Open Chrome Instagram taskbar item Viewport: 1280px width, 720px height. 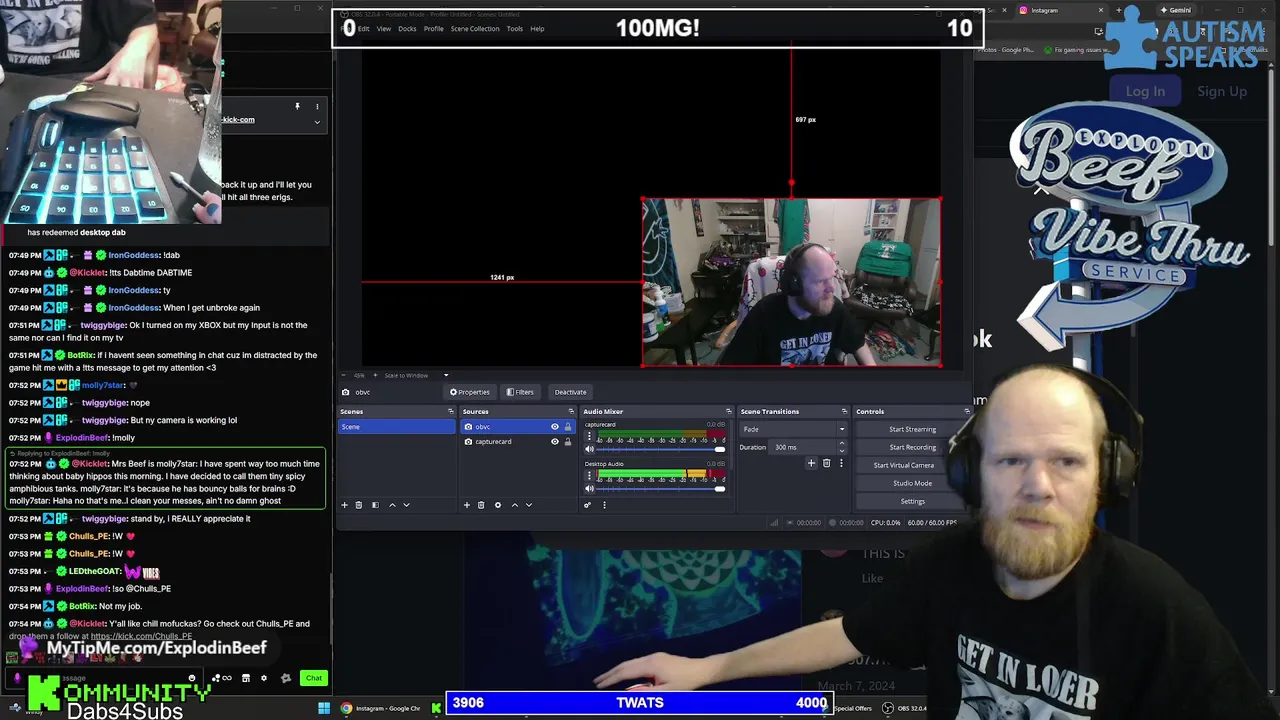click(380, 708)
